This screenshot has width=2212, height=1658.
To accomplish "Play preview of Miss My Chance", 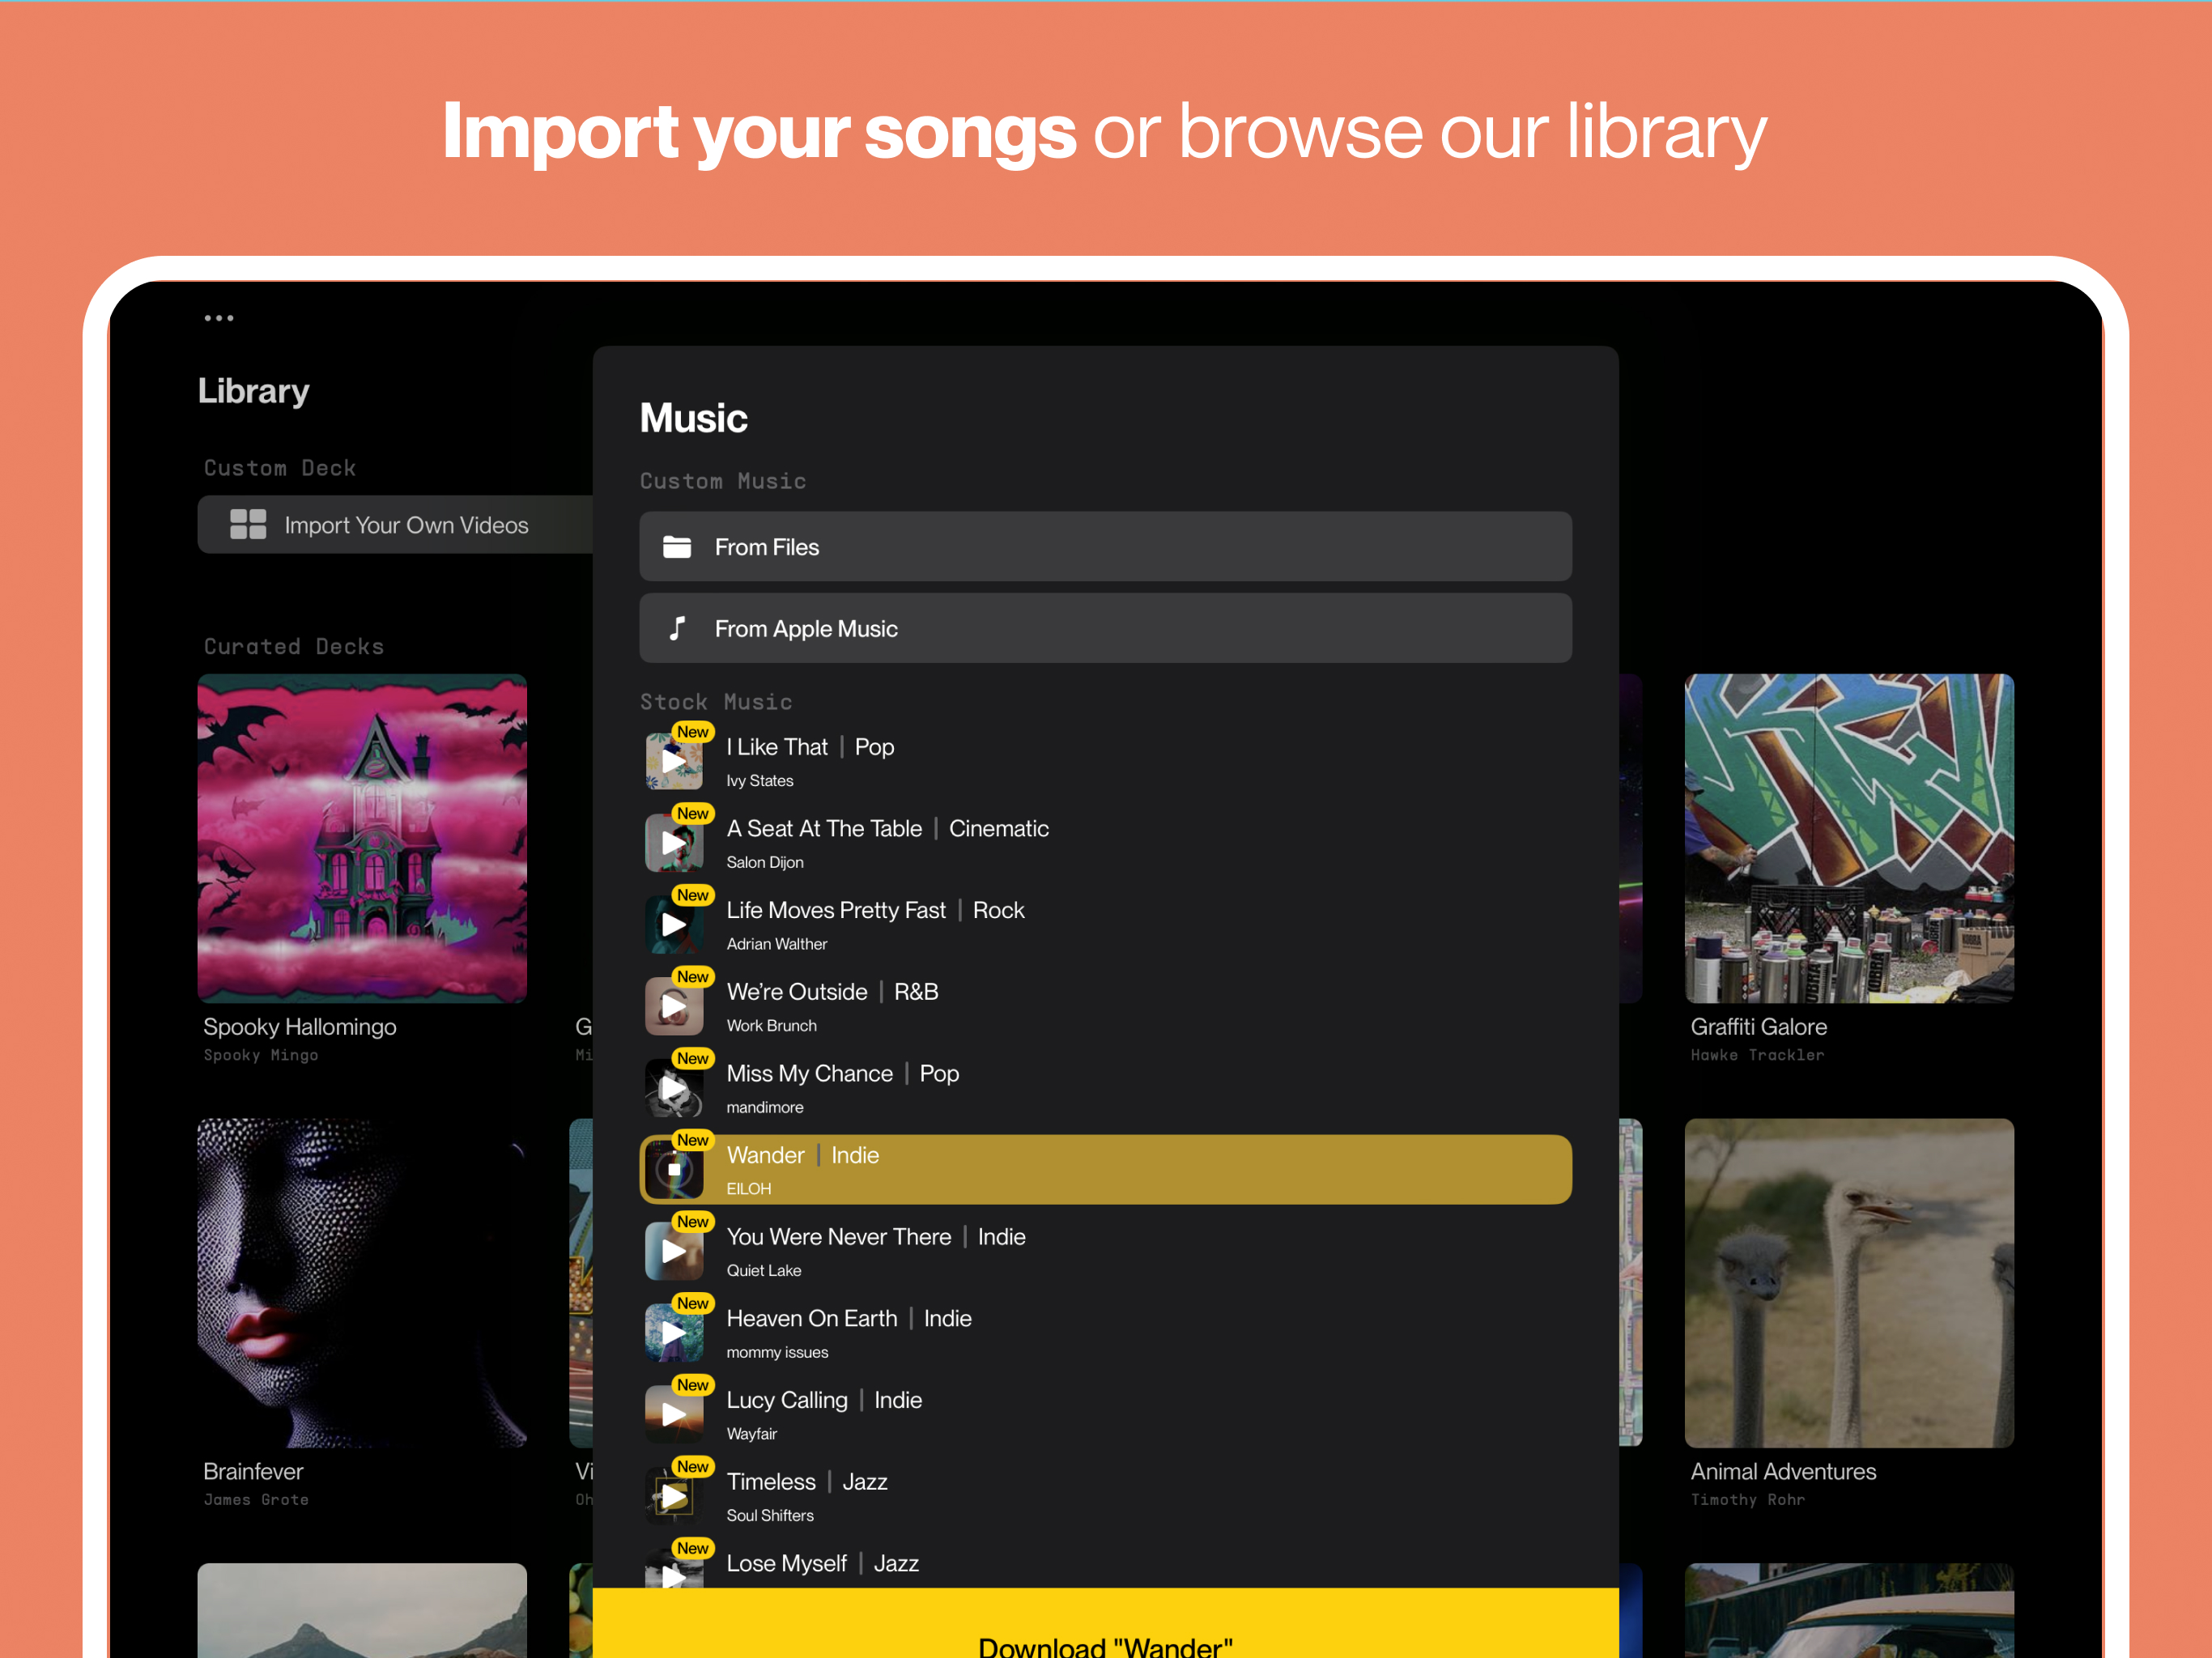I will point(674,1088).
